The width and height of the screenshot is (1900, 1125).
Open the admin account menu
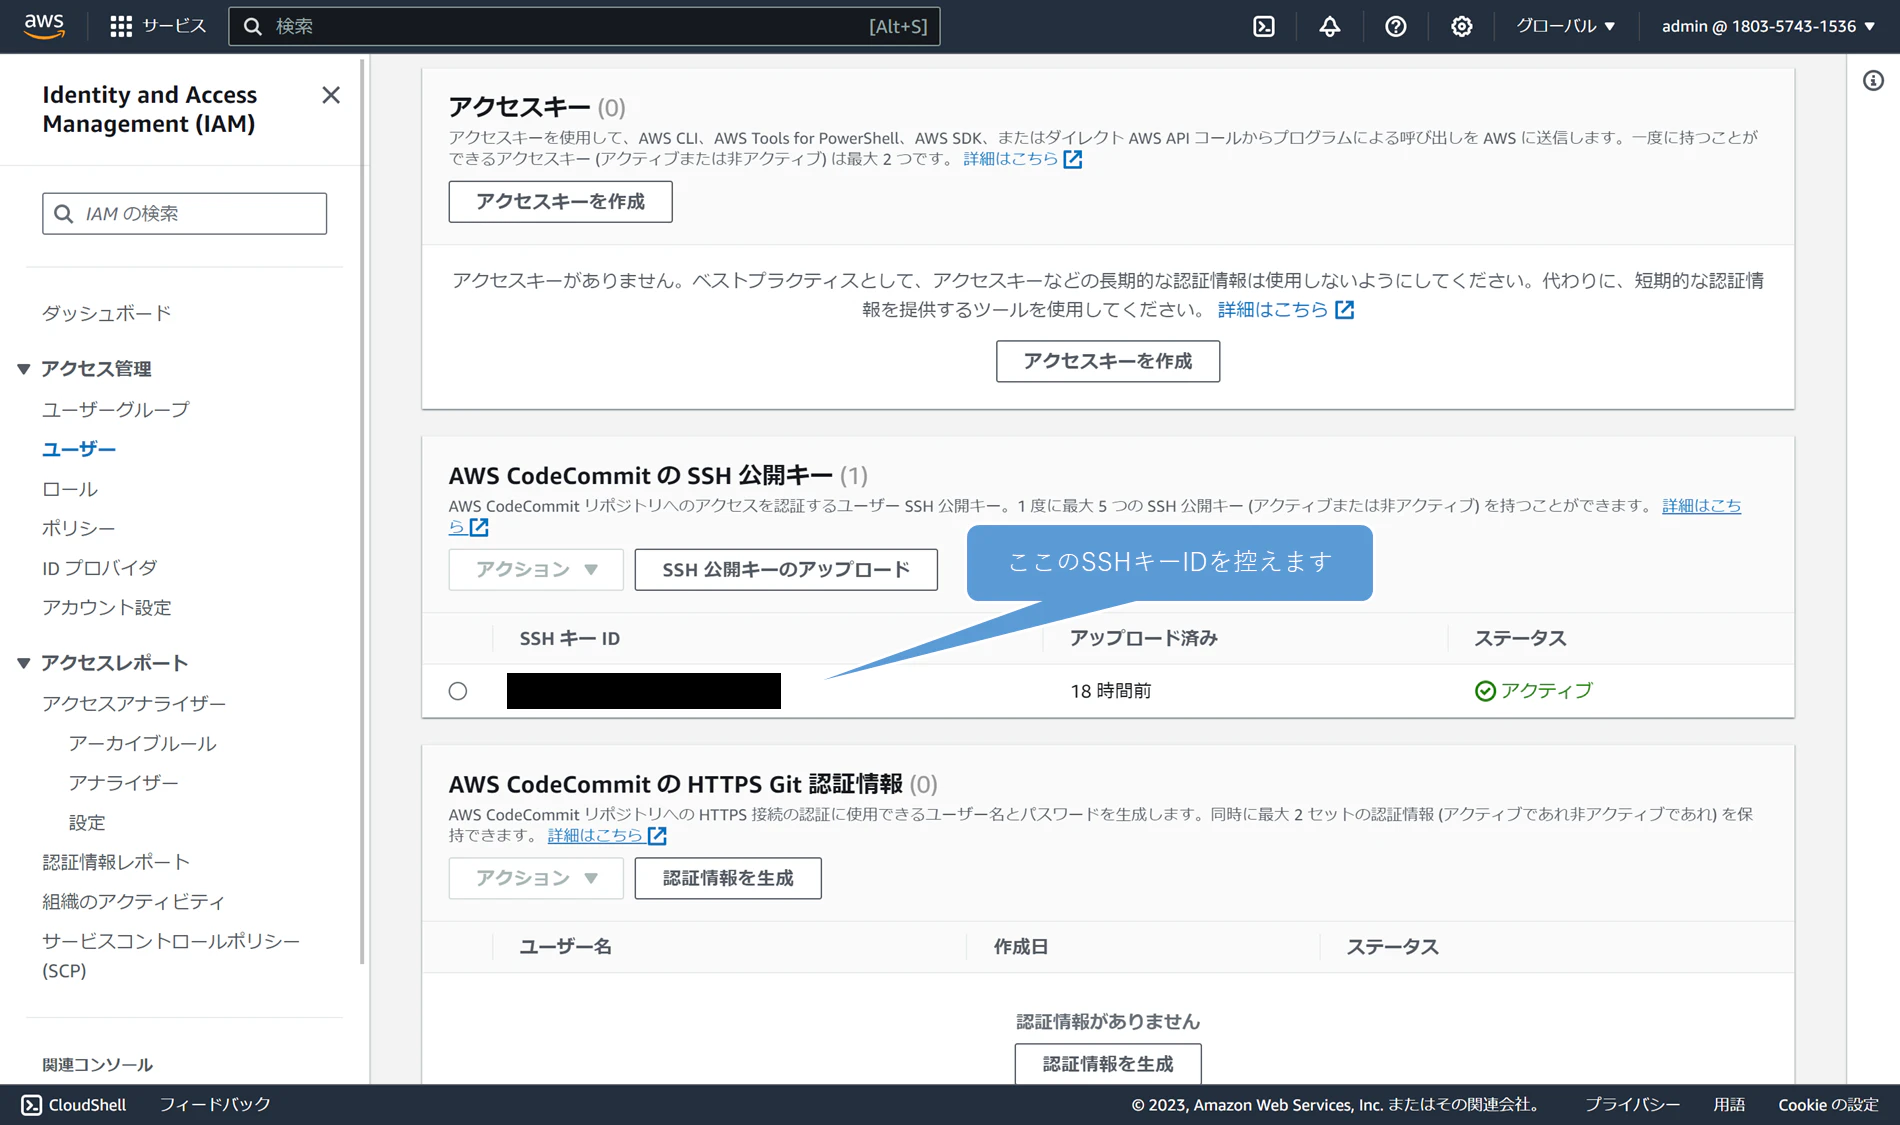pos(1768,26)
